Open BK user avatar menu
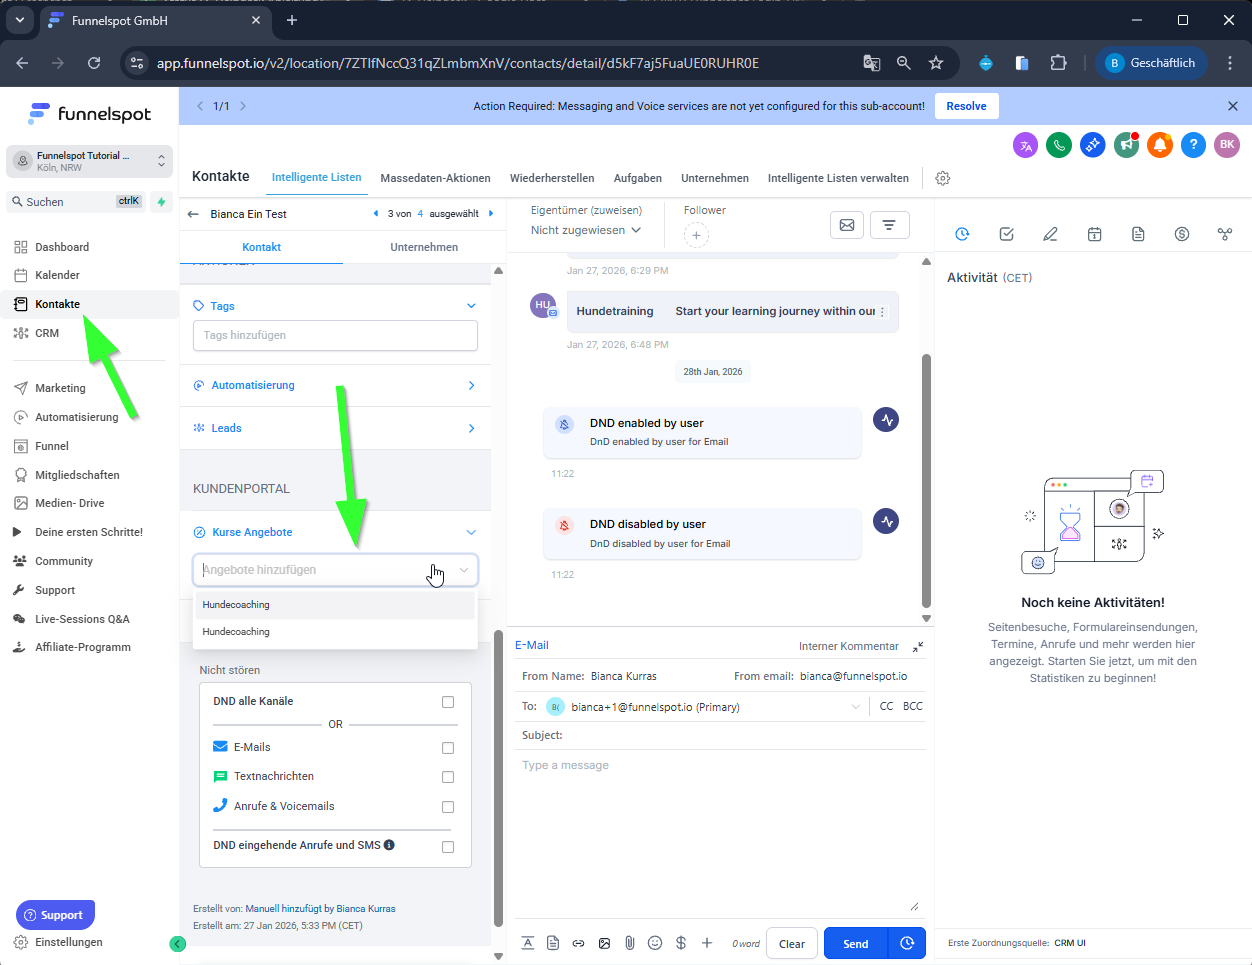This screenshot has width=1252, height=965. pyautogui.click(x=1227, y=145)
